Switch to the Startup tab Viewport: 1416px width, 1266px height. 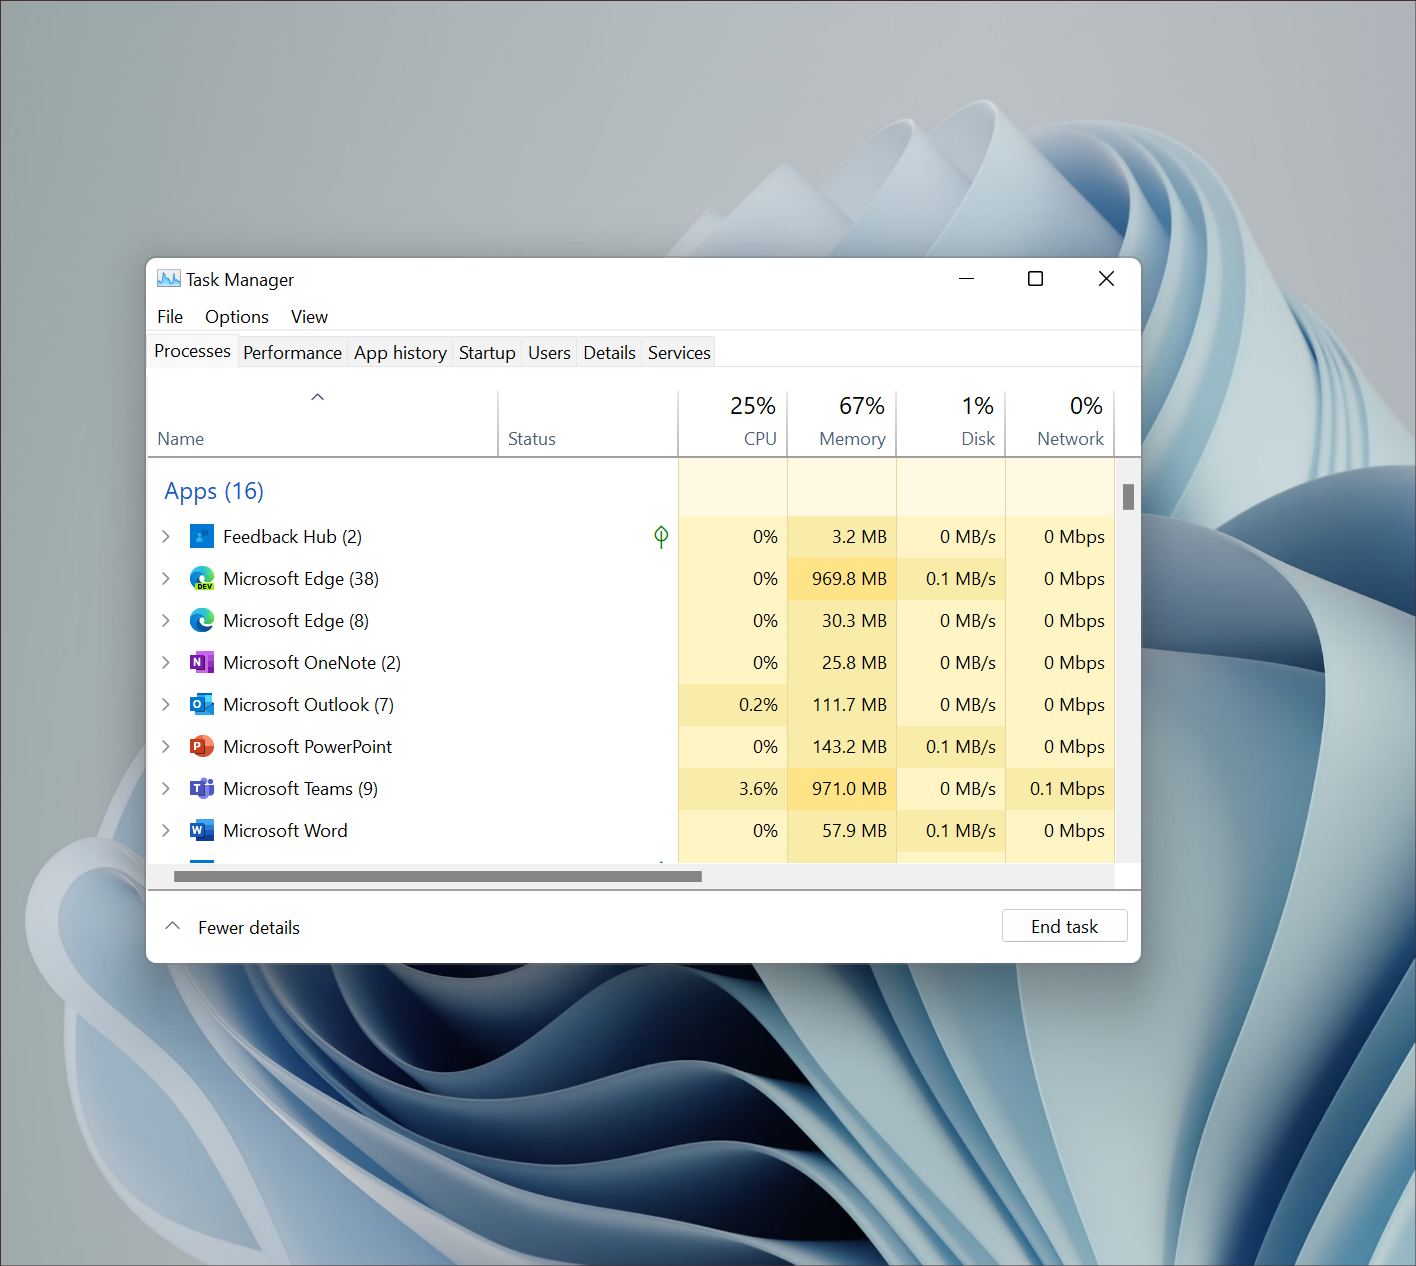487,353
